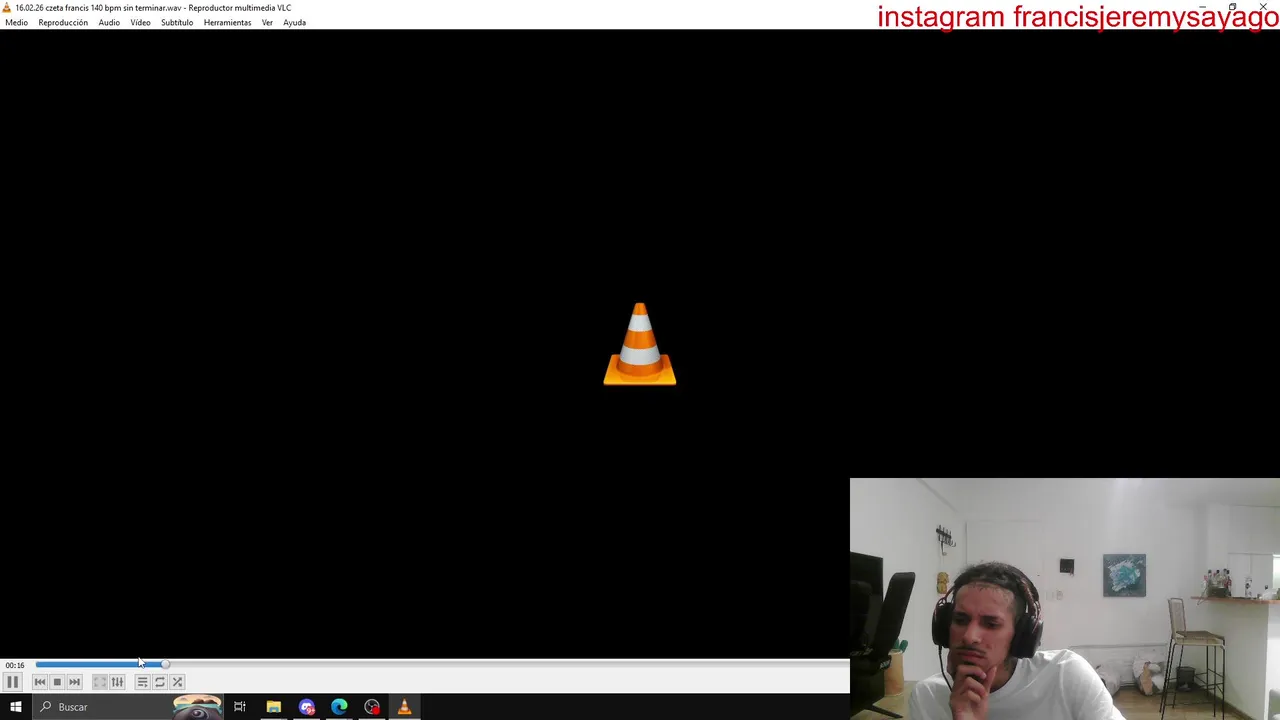1280x720 pixels.
Task: Toggle loop repeat mode
Action: [x=160, y=682]
